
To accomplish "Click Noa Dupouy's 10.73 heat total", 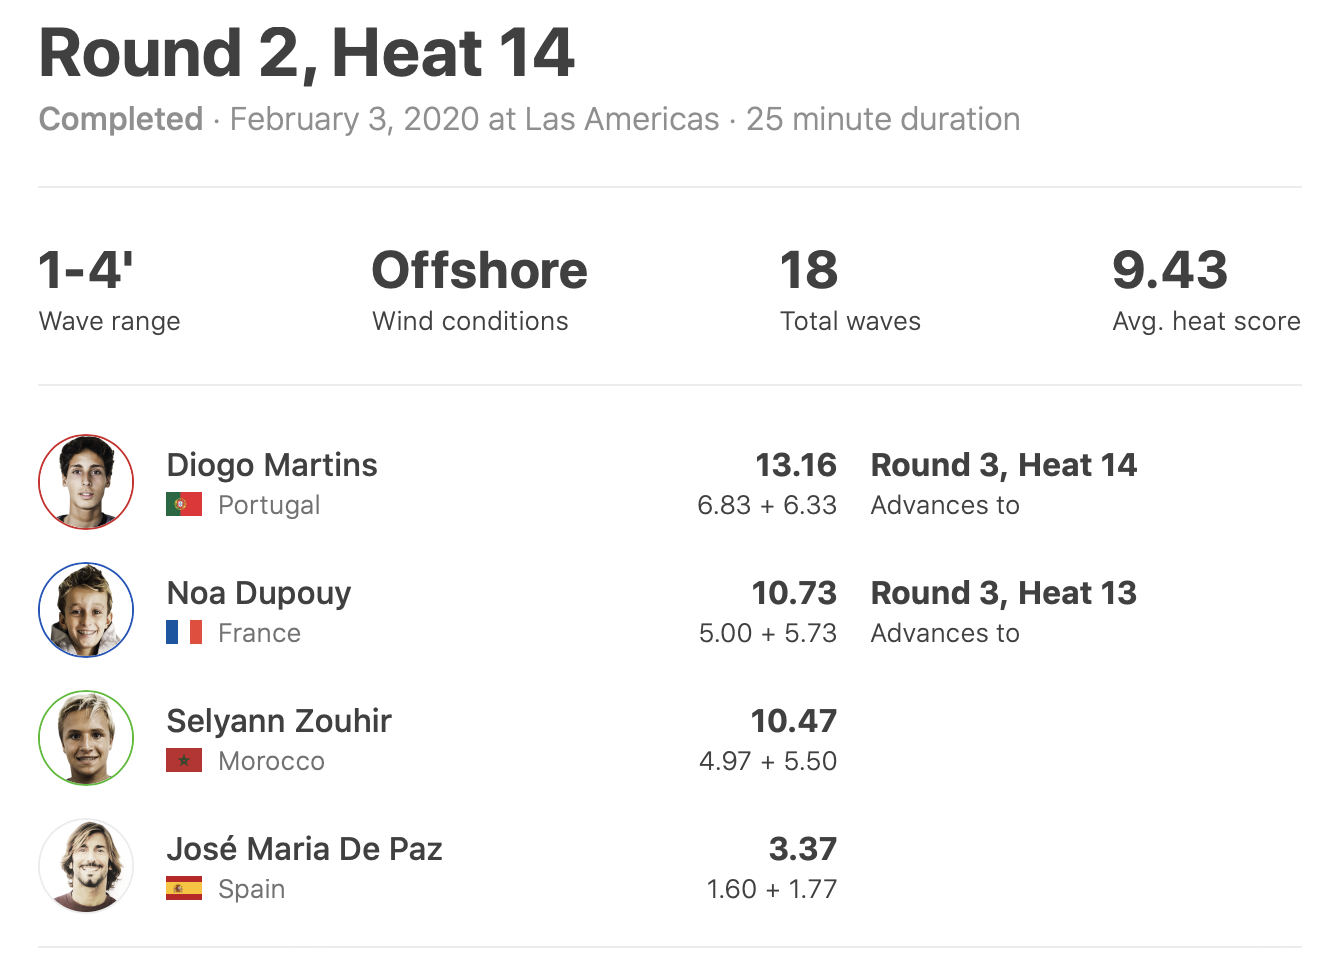I will (794, 593).
